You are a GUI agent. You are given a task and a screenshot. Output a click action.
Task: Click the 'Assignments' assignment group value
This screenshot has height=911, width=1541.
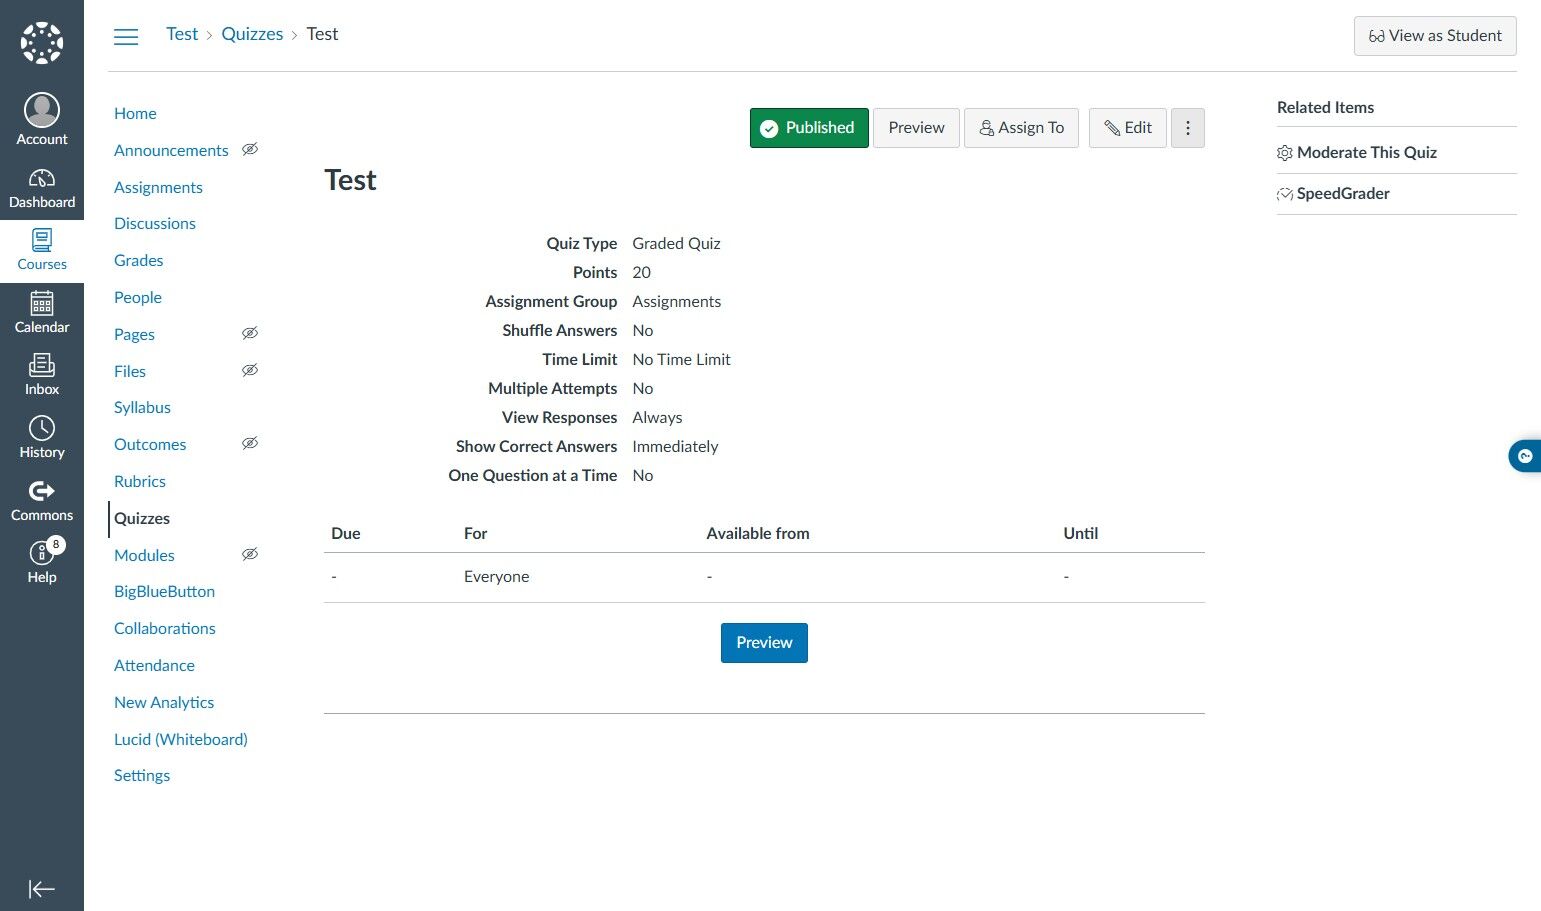676,301
